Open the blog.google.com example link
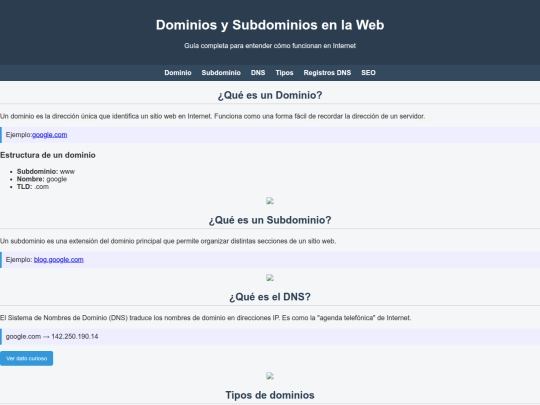 [59, 260]
